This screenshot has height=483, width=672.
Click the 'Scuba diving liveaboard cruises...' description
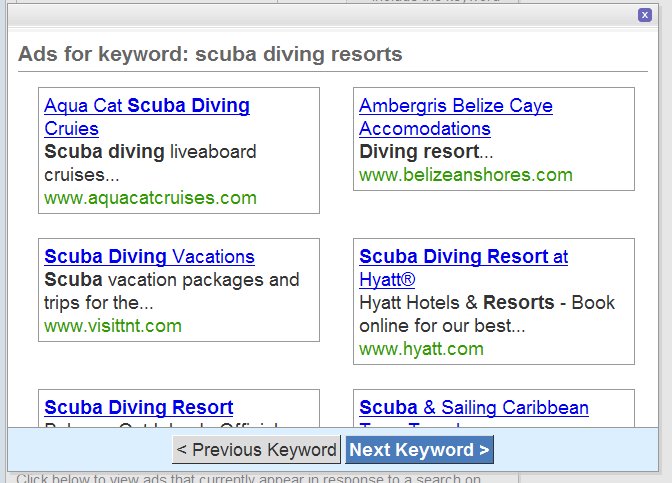coord(150,163)
